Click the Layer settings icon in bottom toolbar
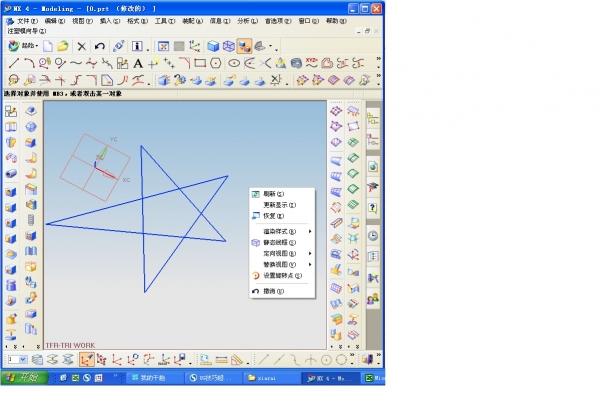 [37, 359]
